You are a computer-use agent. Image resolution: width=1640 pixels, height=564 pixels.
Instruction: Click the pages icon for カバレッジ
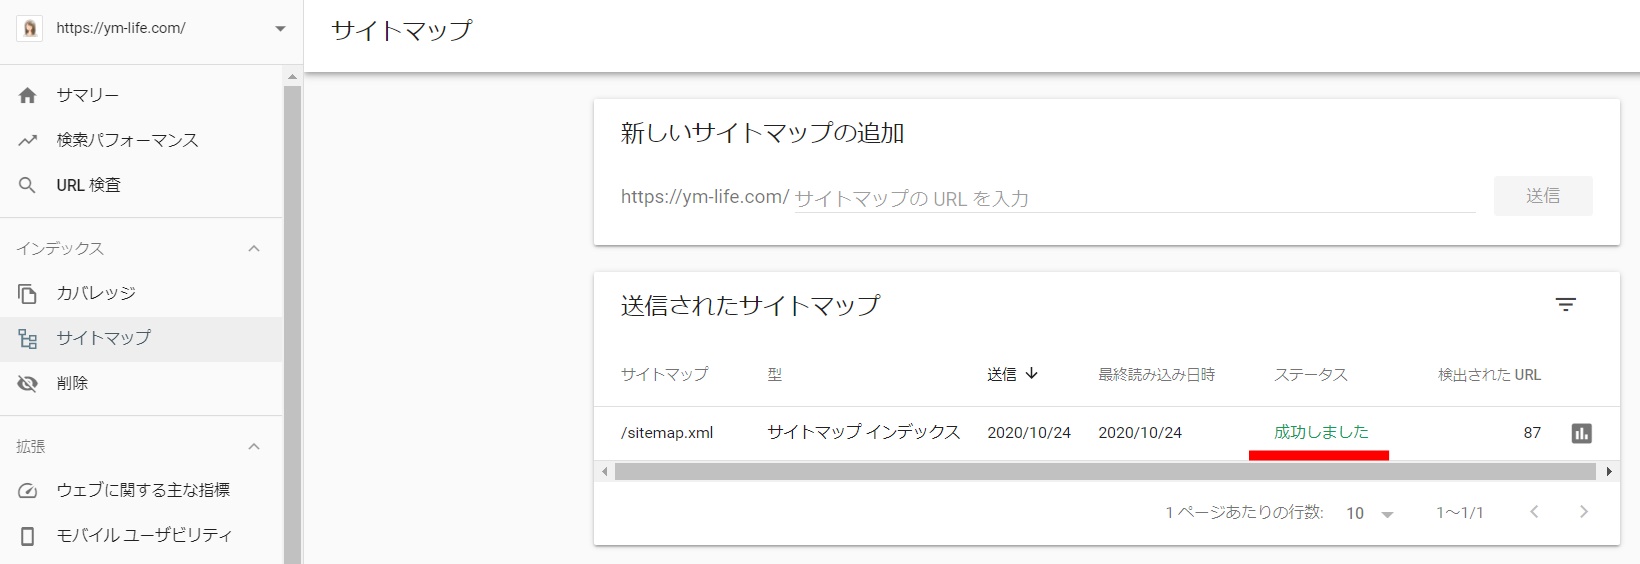point(28,293)
